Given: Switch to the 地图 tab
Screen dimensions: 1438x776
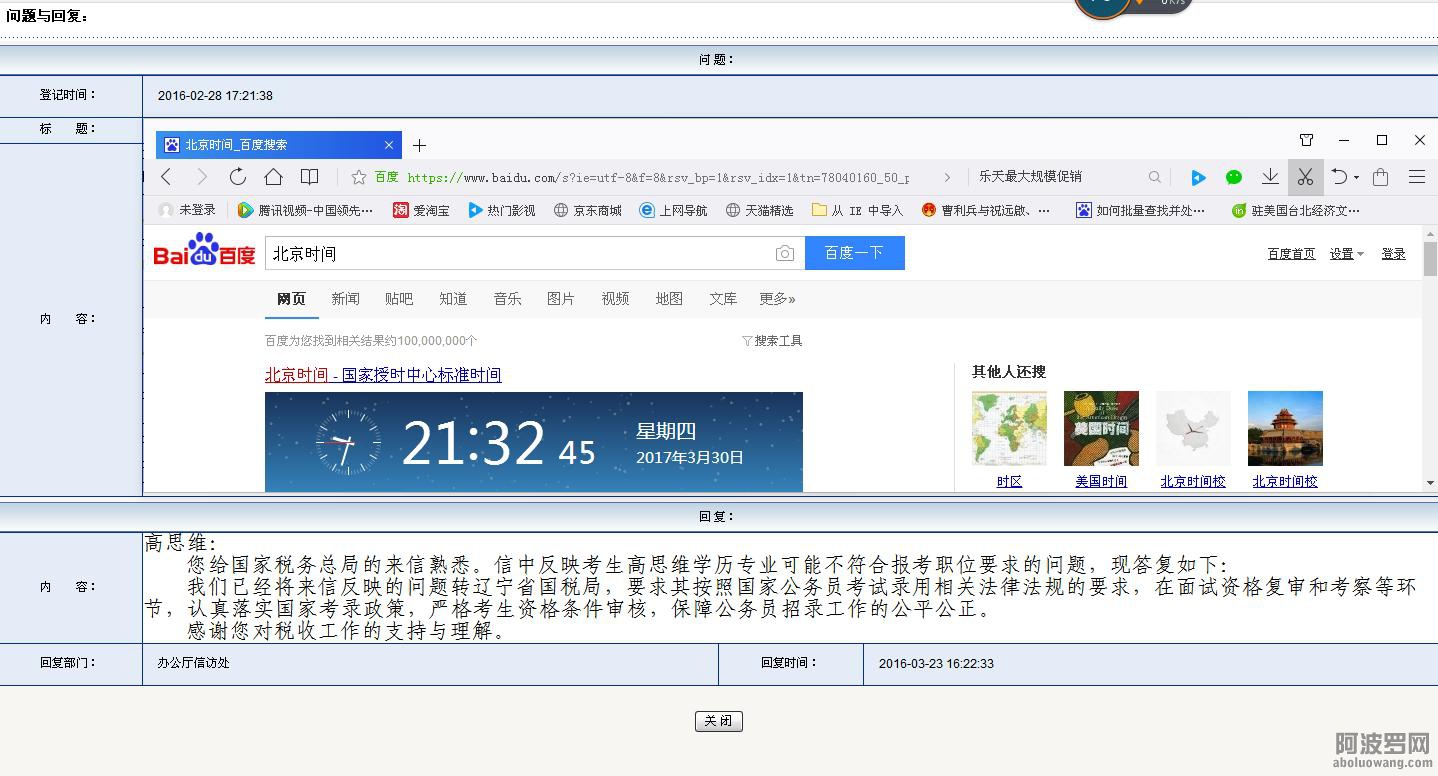Looking at the screenshot, I should point(669,299).
